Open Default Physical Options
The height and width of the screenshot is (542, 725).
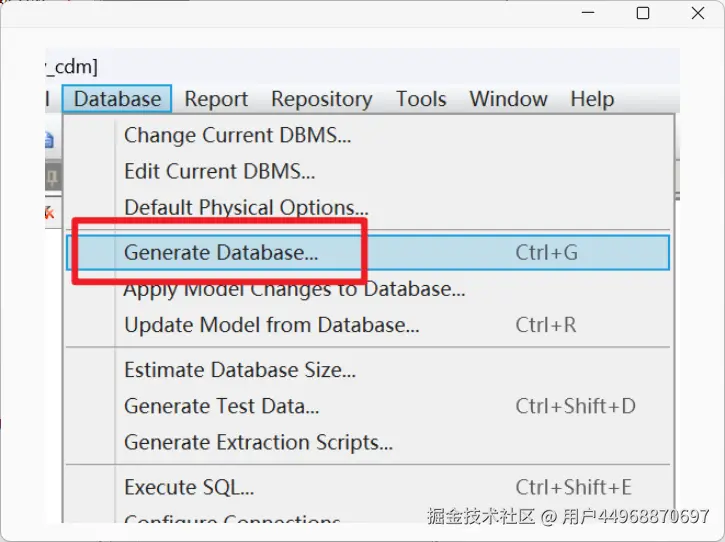pos(246,208)
